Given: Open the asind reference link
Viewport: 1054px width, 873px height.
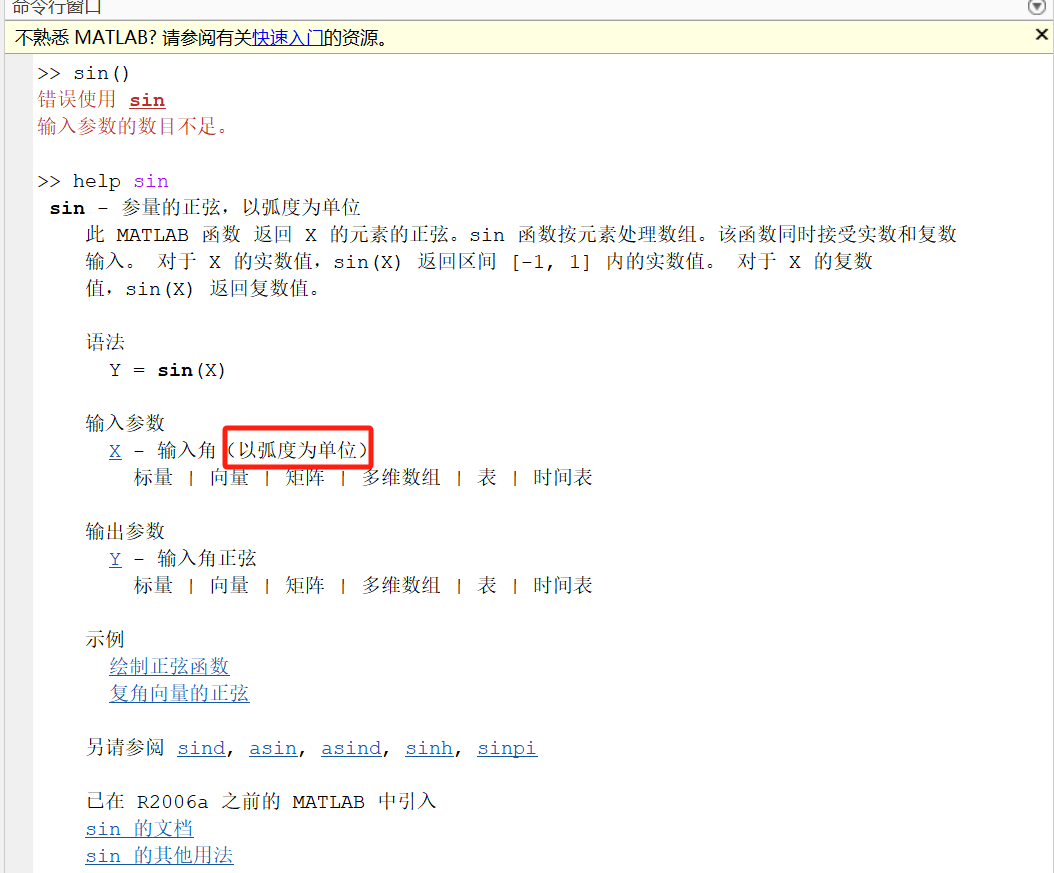Looking at the screenshot, I should pyautogui.click(x=351, y=748).
